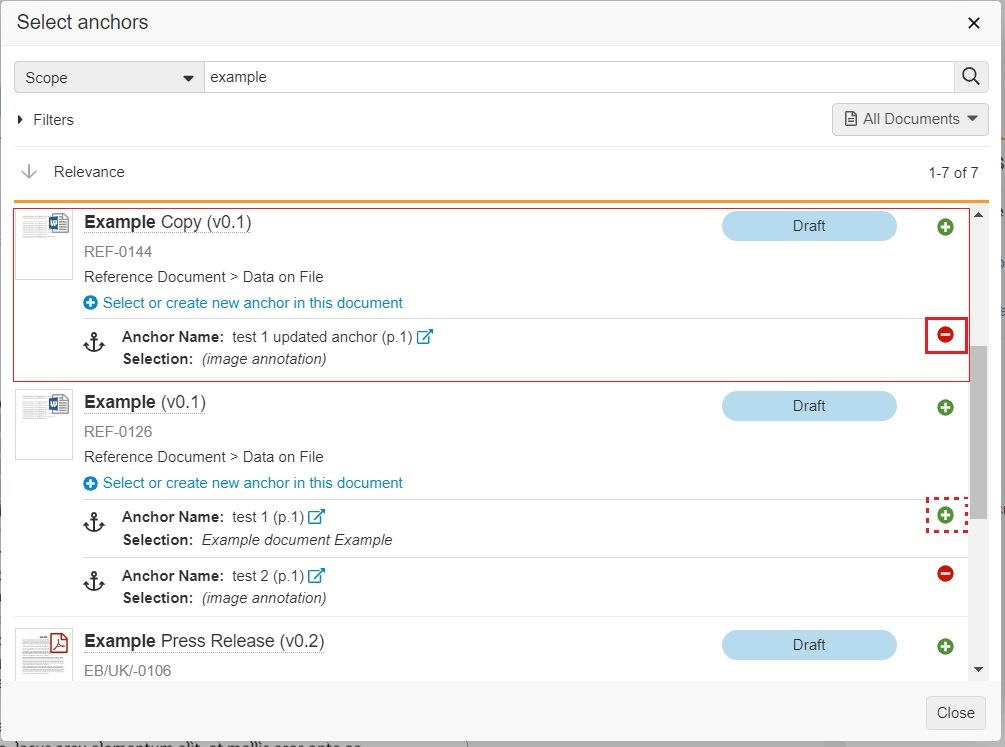Remove the 'test 2' anchor
1005x747 pixels.
tap(945, 573)
